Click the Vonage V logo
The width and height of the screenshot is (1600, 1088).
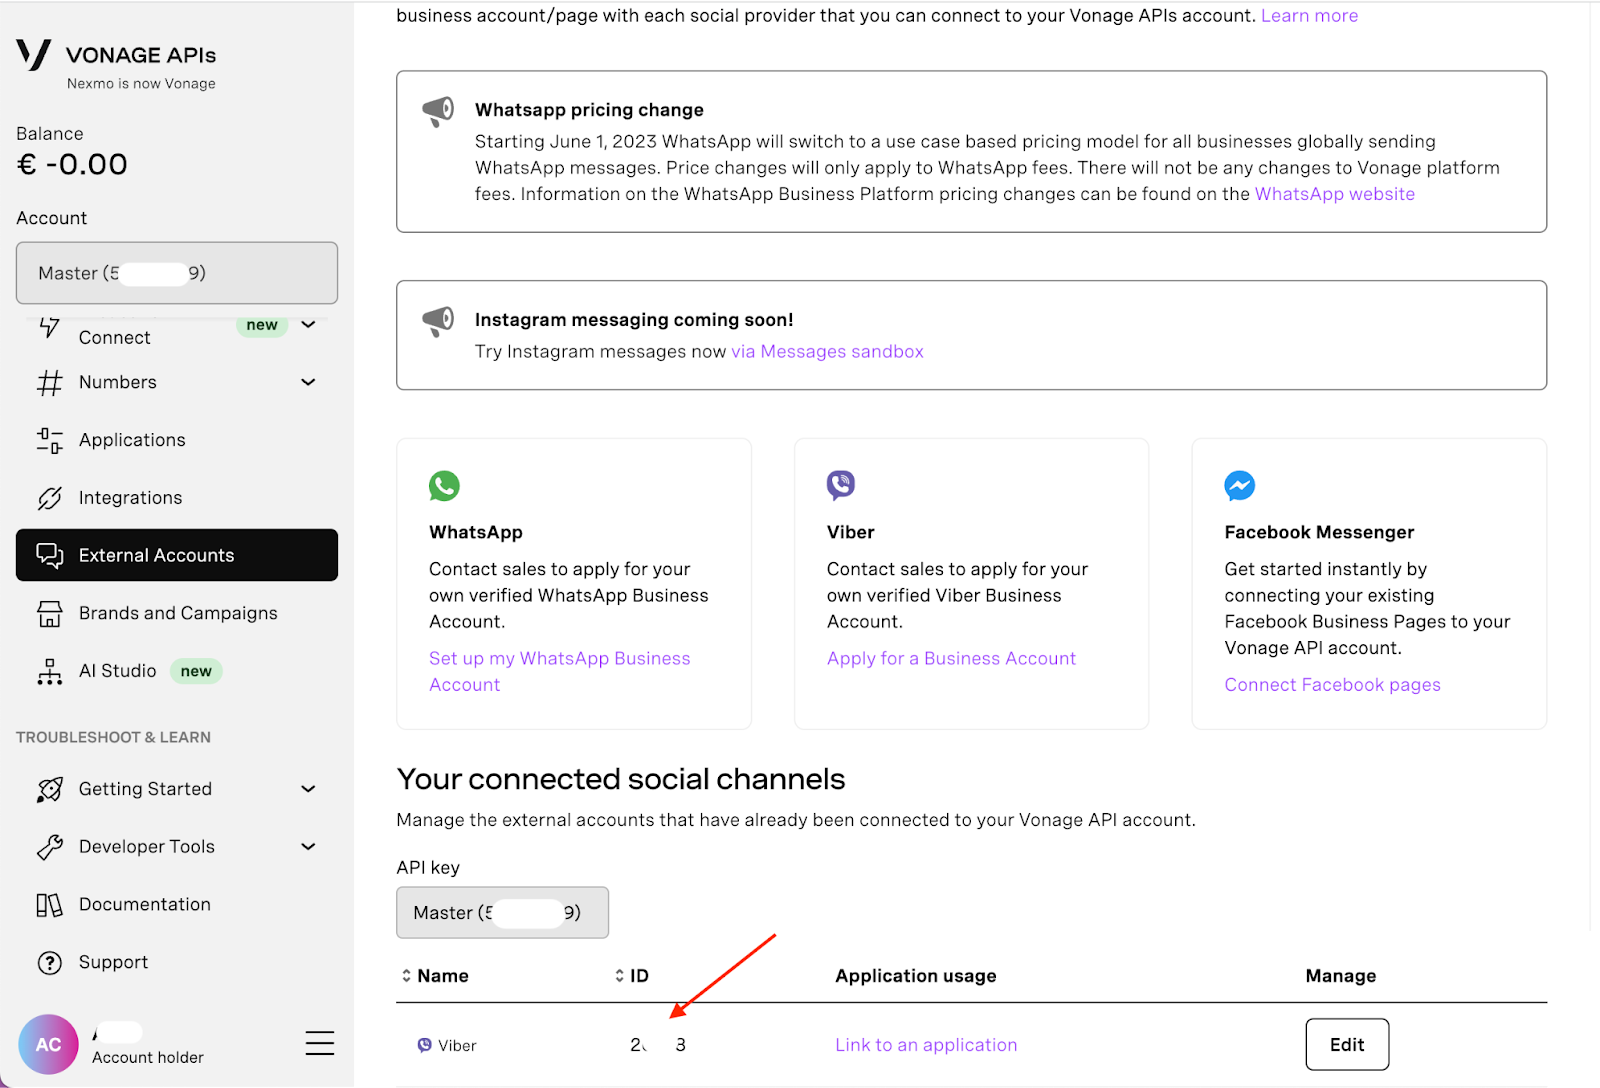[34, 54]
